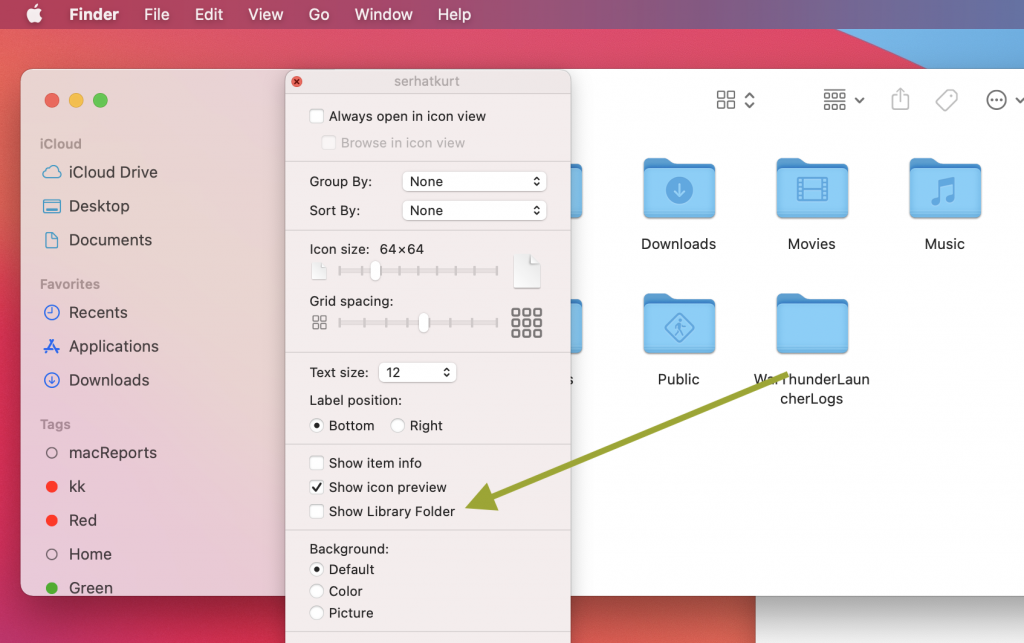The width and height of the screenshot is (1024, 643).
Task: Click the large icon size page icon
Action: 527,272
